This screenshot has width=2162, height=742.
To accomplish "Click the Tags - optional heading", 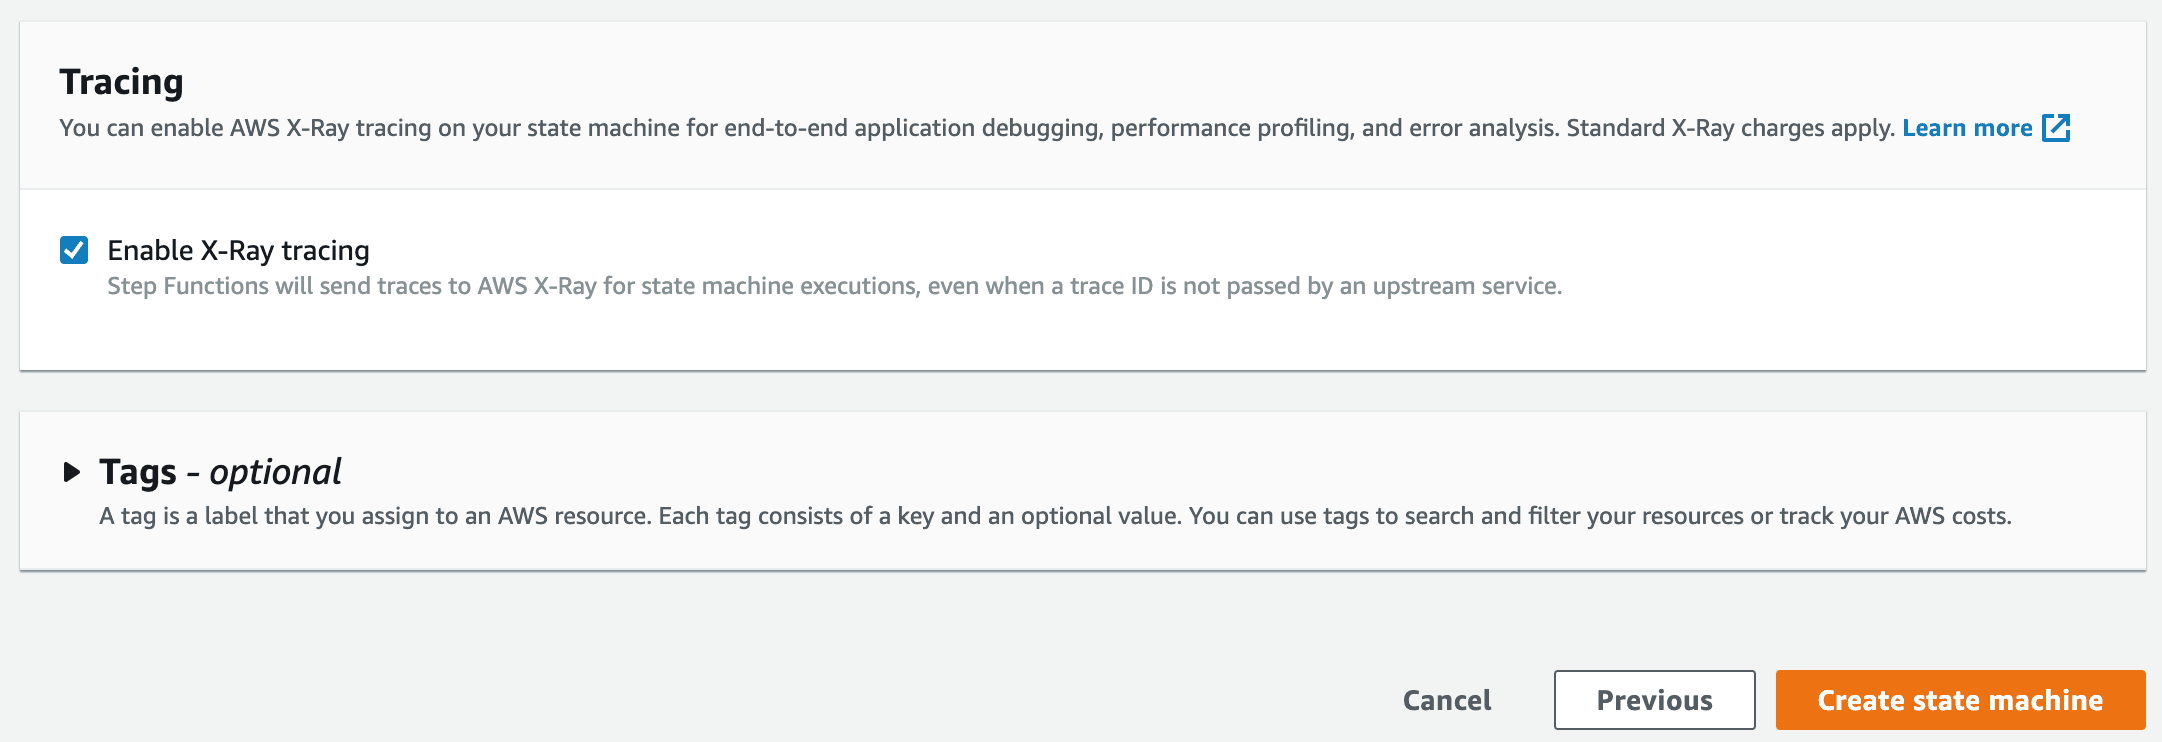I will click(x=220, y=472).
